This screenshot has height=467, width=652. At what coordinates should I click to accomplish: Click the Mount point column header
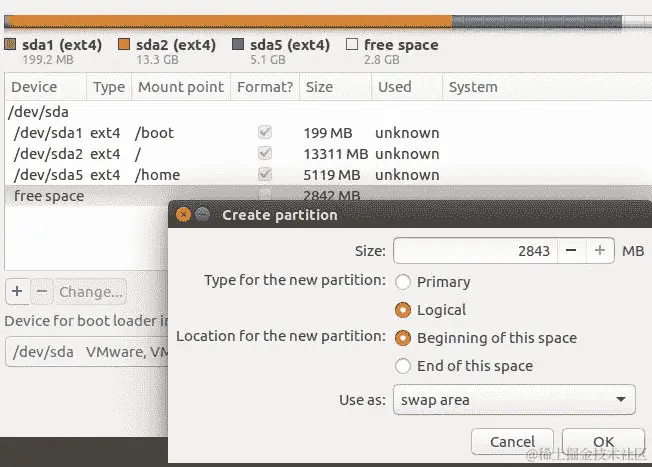181,87
